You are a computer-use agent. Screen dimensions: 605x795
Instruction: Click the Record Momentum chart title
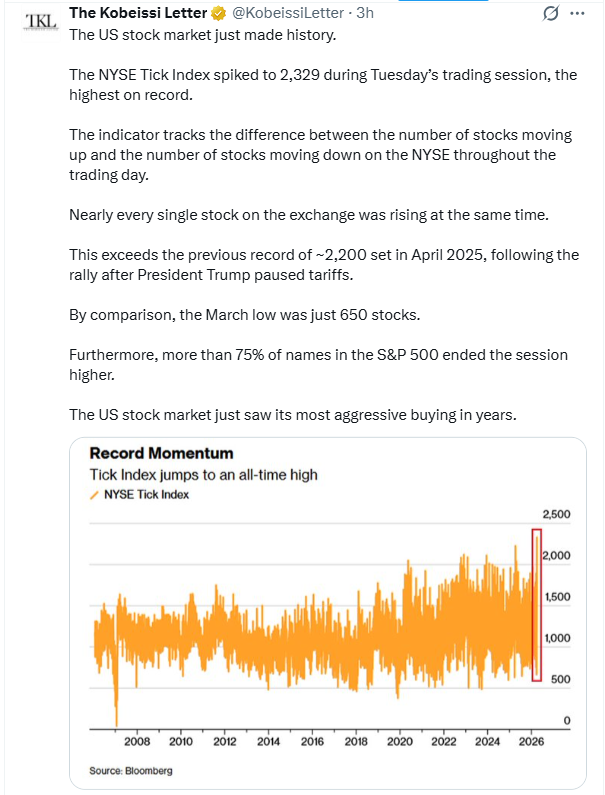(x=161, y=454)
